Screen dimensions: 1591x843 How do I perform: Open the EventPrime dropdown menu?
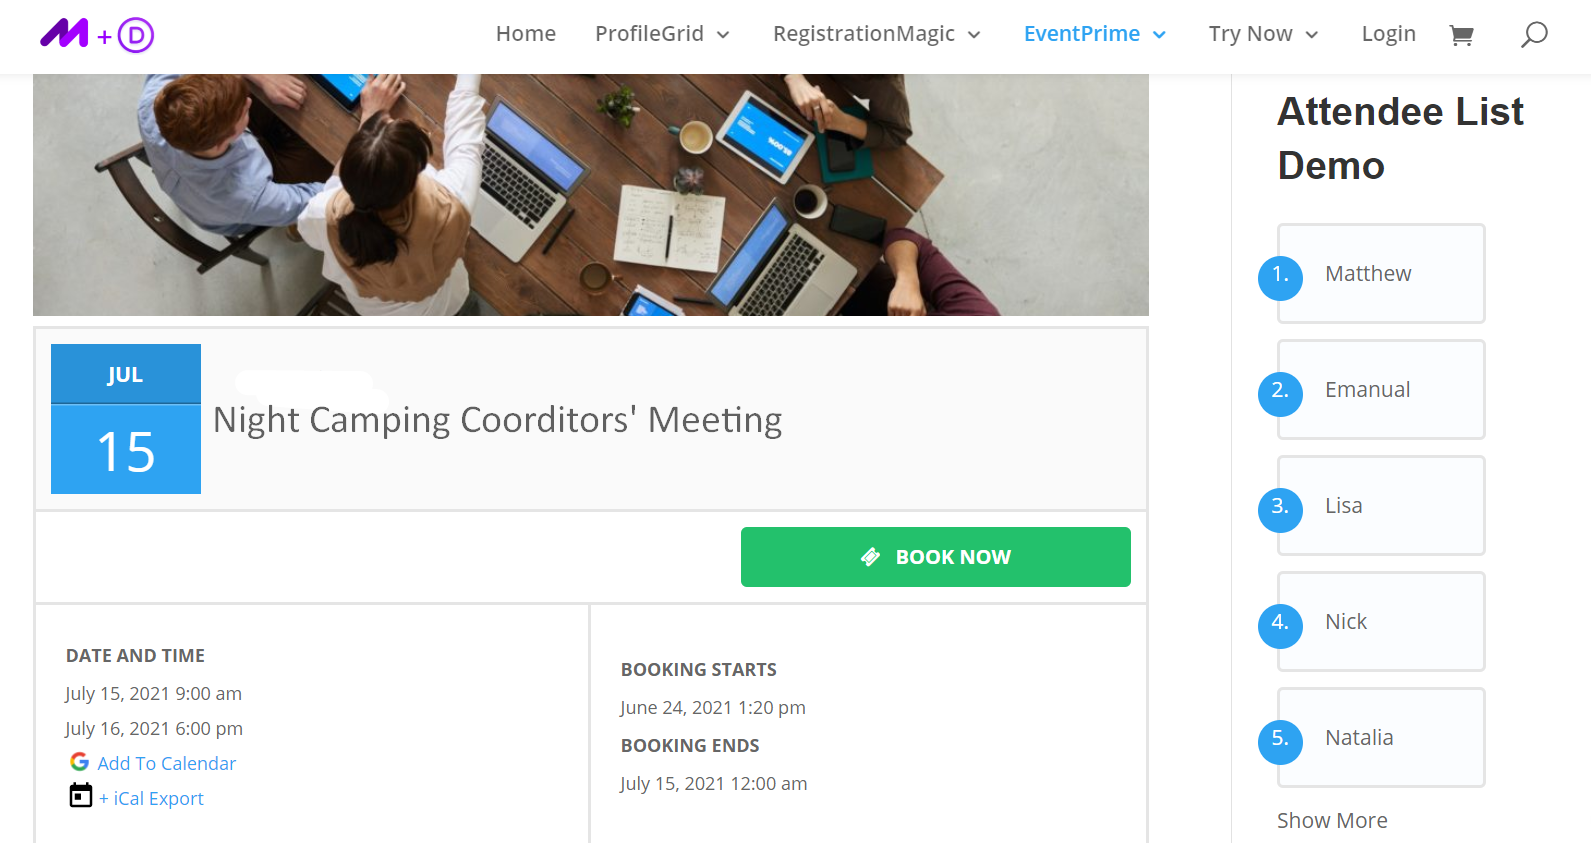pos(1094,34)
